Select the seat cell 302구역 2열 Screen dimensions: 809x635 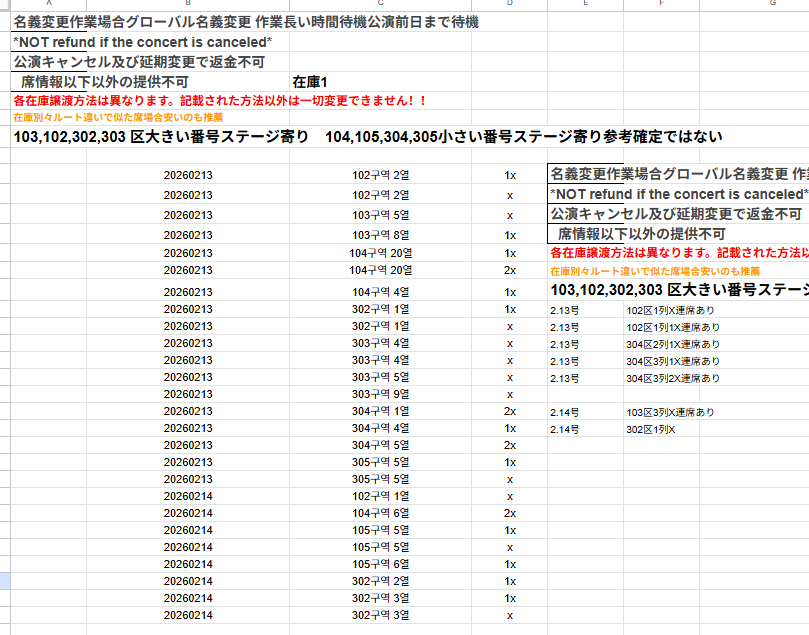pyautogui.click(x=381, y=581)
